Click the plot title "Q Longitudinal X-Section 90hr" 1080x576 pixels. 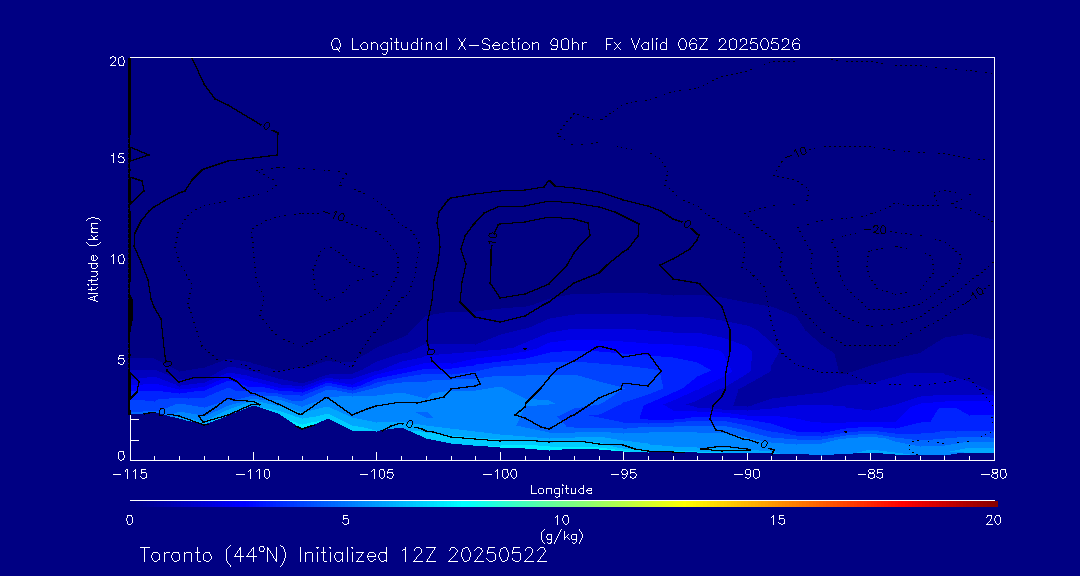[460, 45]
